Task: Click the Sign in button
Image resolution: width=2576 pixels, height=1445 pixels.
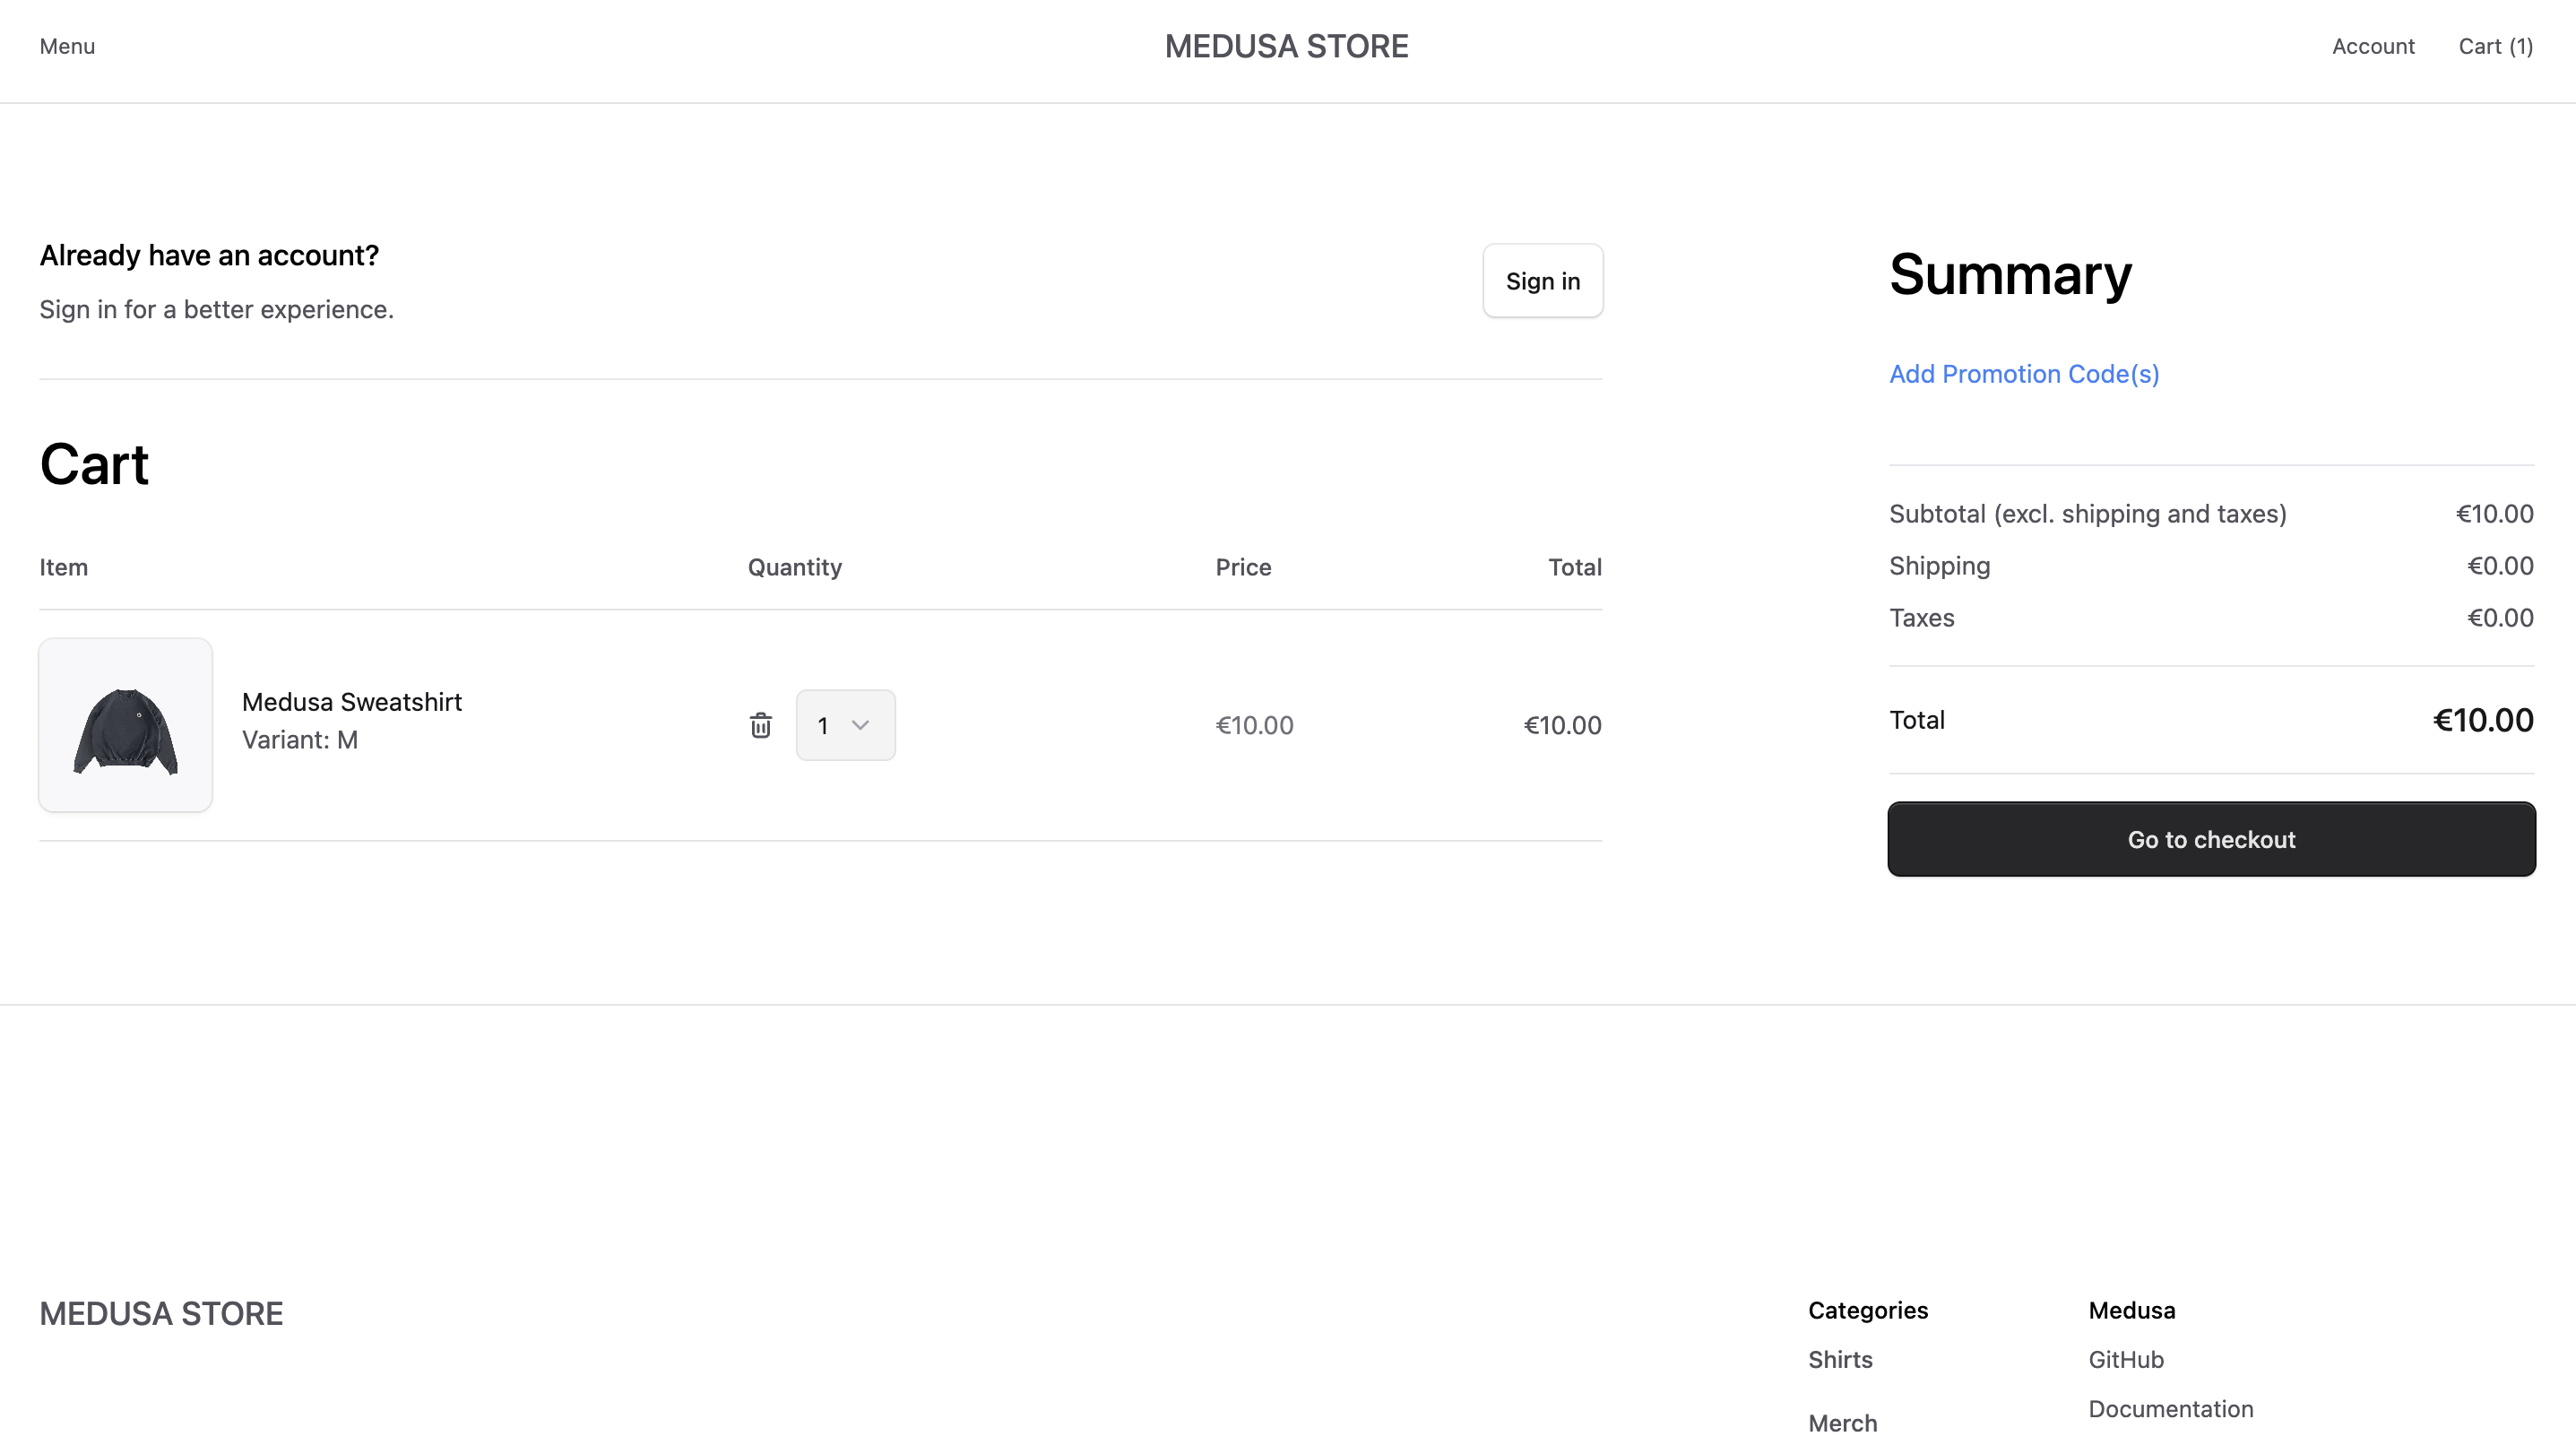Action: pos(1542,281)
